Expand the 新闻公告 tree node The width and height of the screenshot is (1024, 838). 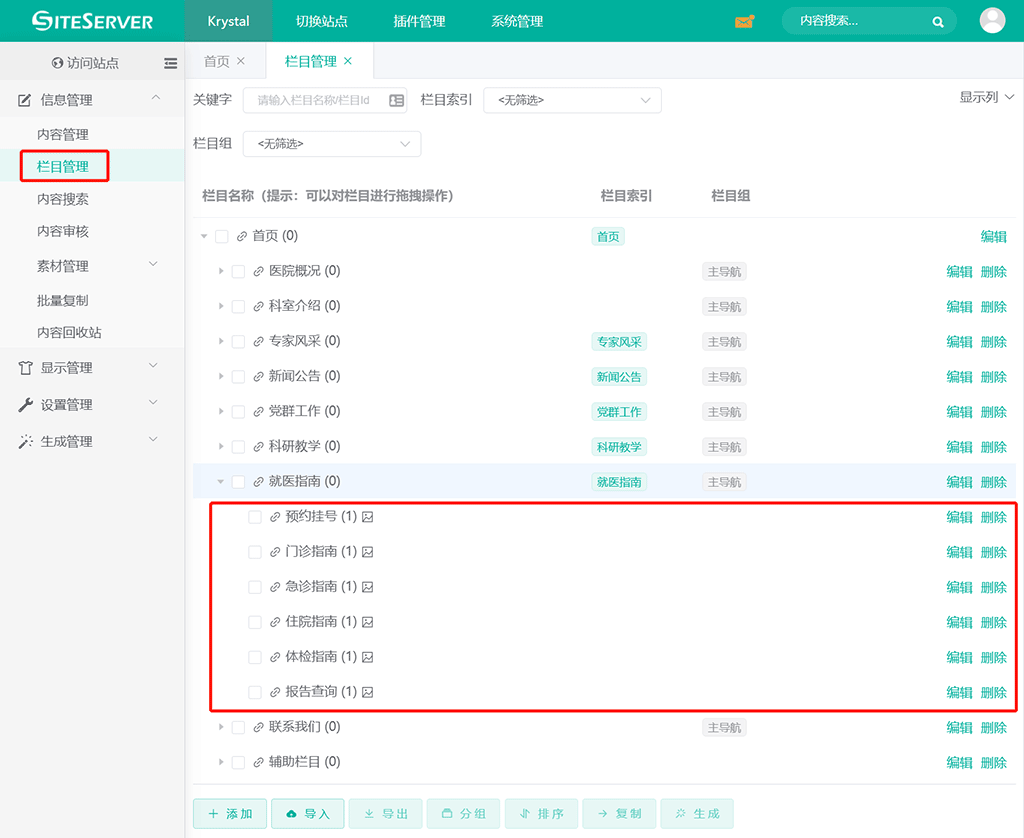click(221, 377)
